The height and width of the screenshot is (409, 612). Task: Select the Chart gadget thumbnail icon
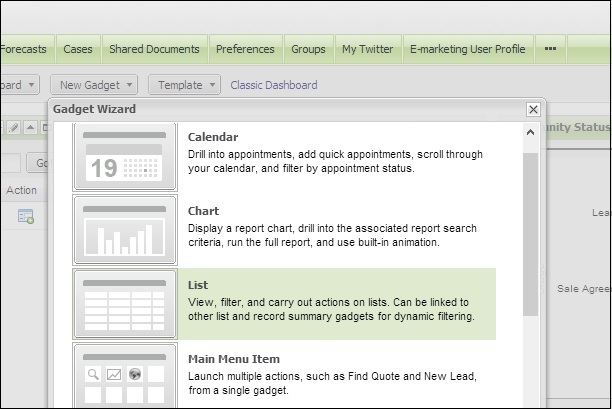coord(125,230)
